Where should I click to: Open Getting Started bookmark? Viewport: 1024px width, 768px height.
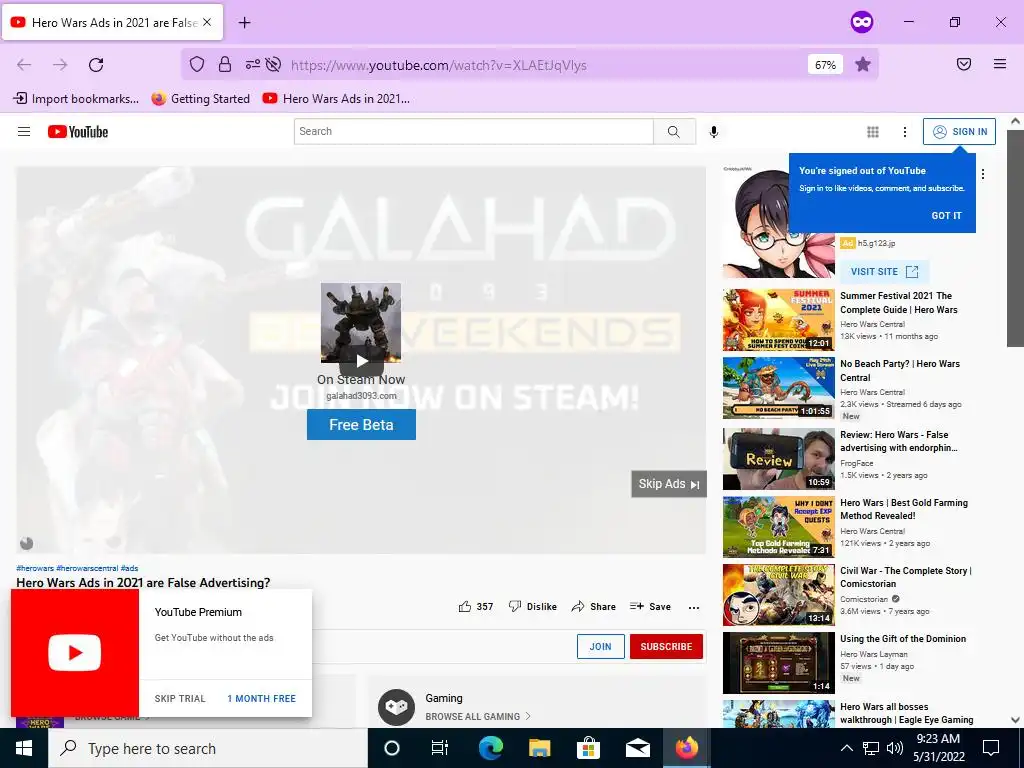coord(200,99)
